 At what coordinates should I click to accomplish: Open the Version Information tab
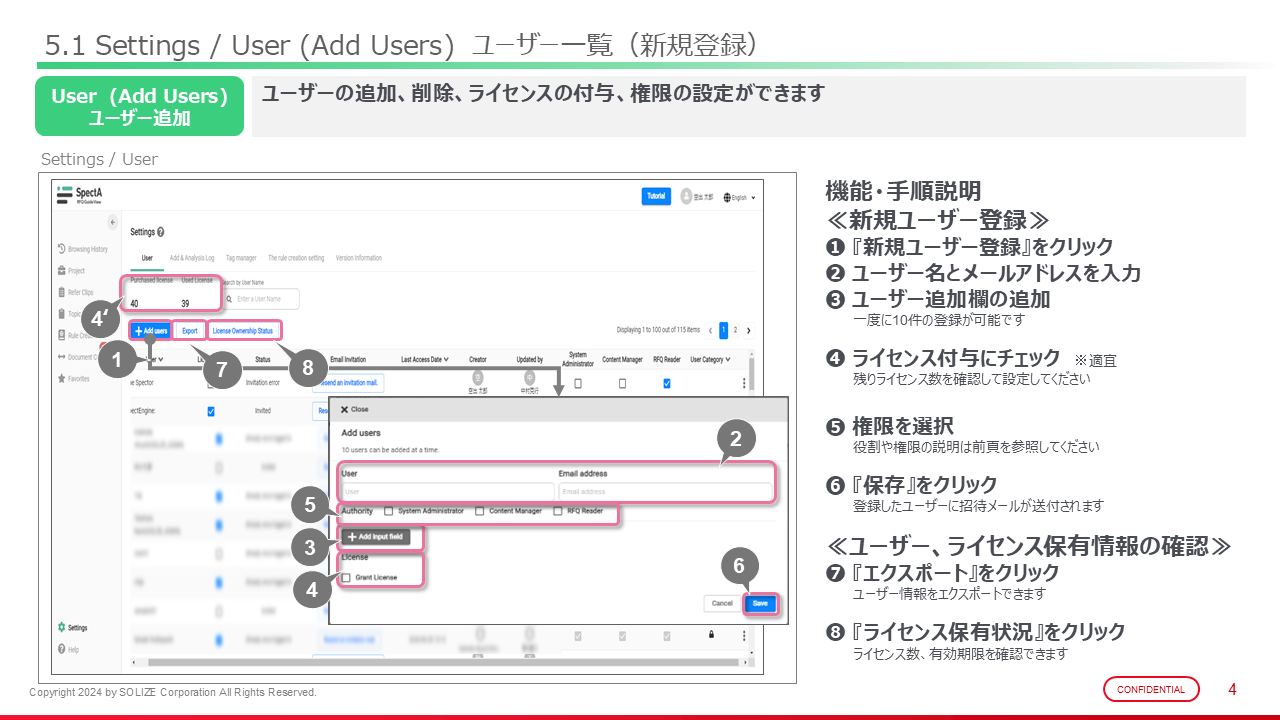click(x=359, y=258)
